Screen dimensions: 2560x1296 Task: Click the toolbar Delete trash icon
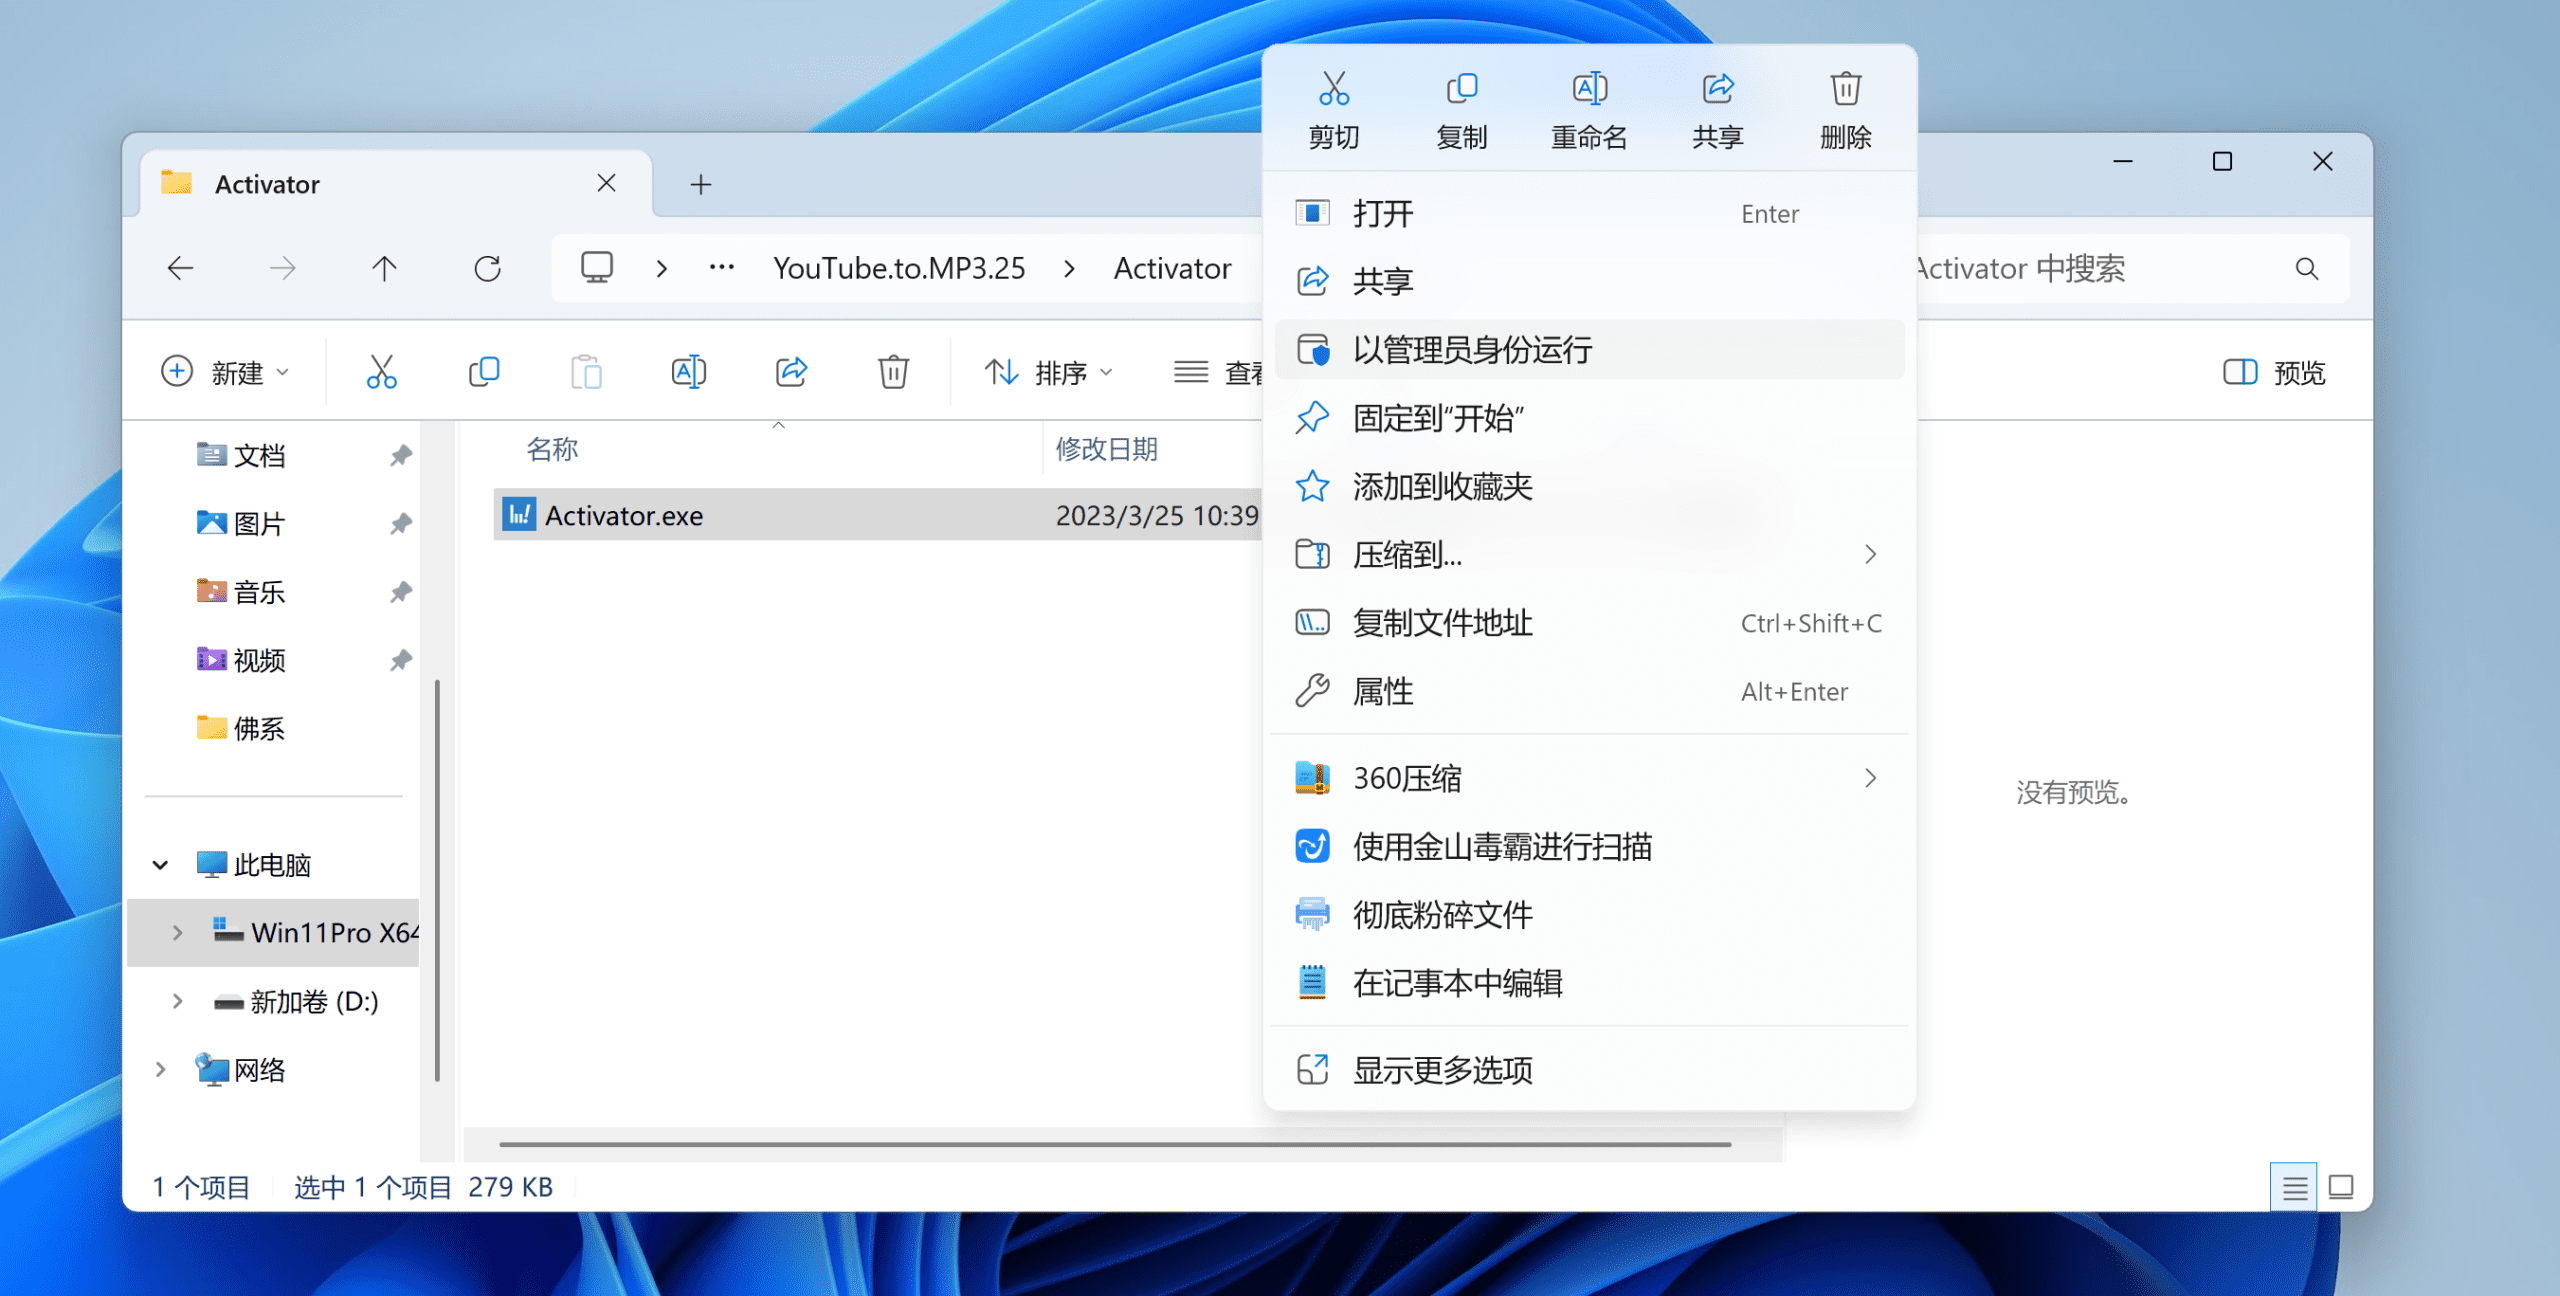tap(893, 372)
